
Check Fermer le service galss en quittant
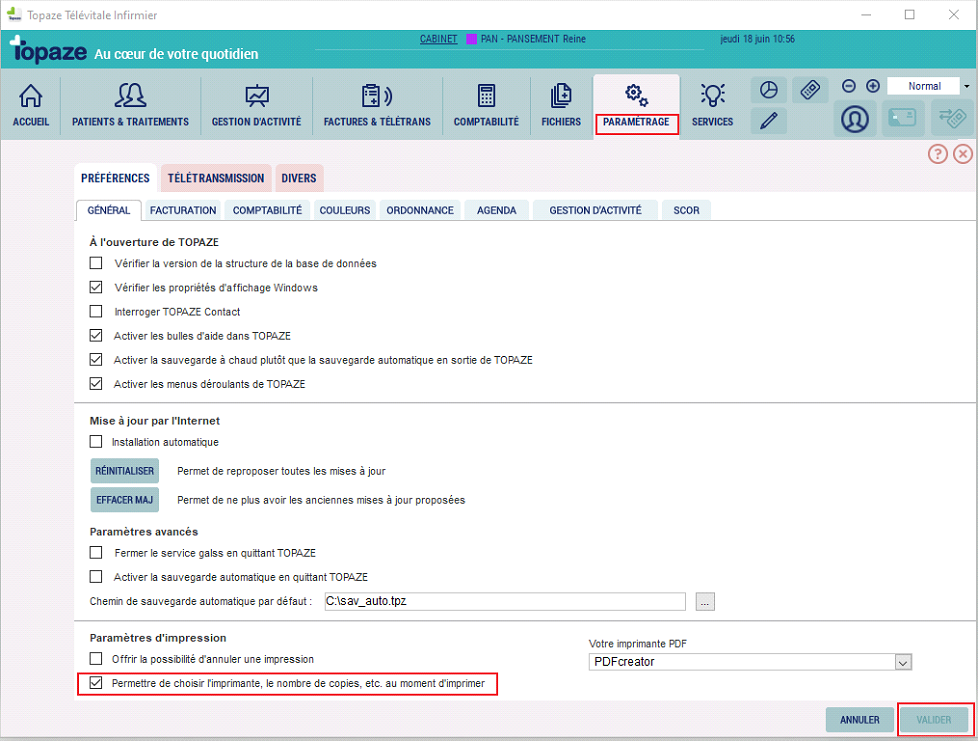coord(95,553)
